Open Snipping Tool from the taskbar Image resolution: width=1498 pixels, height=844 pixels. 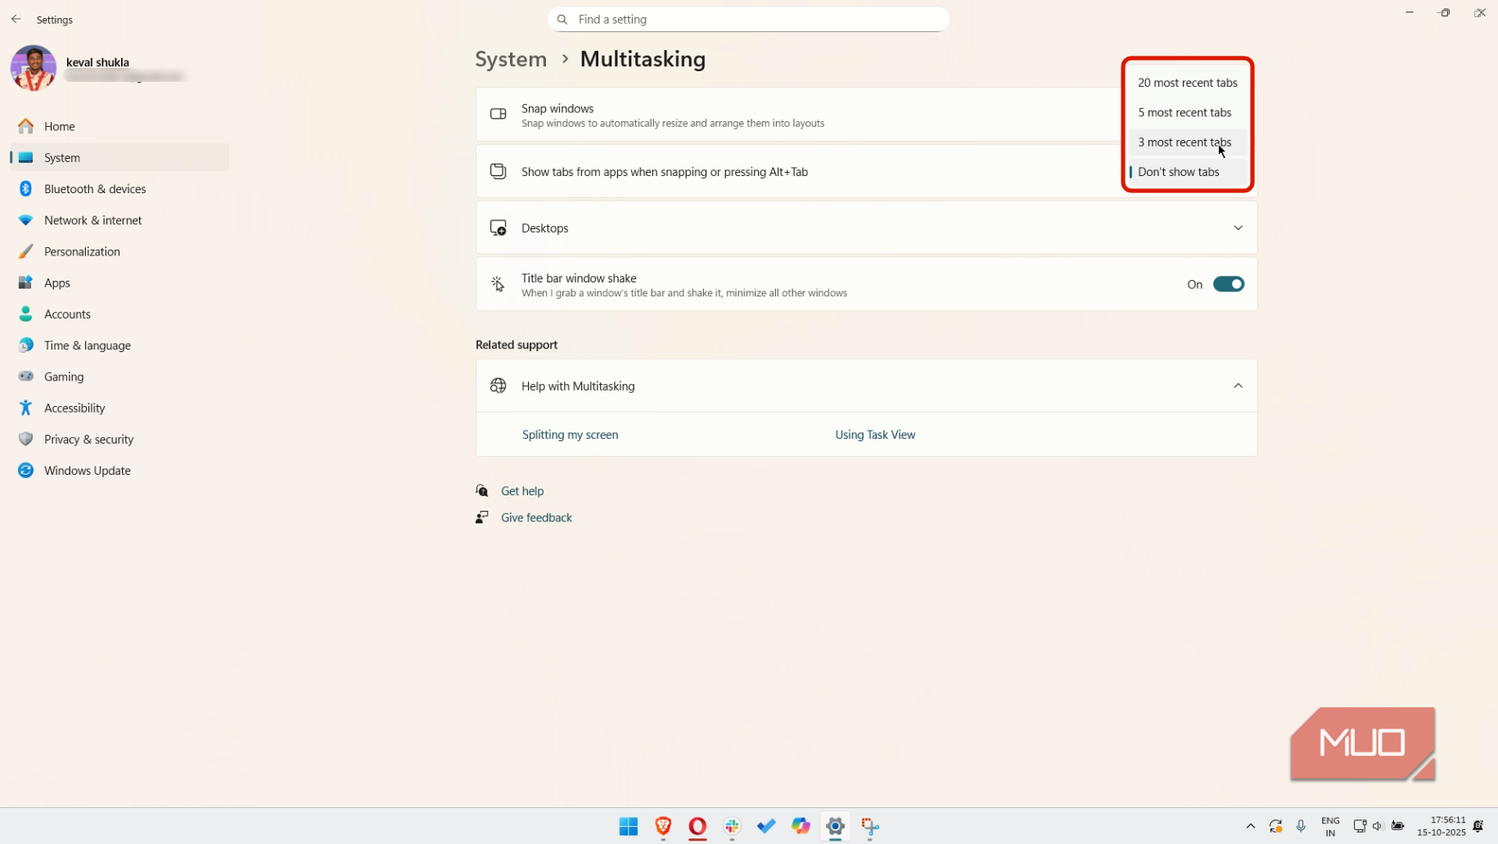point(870,826)
